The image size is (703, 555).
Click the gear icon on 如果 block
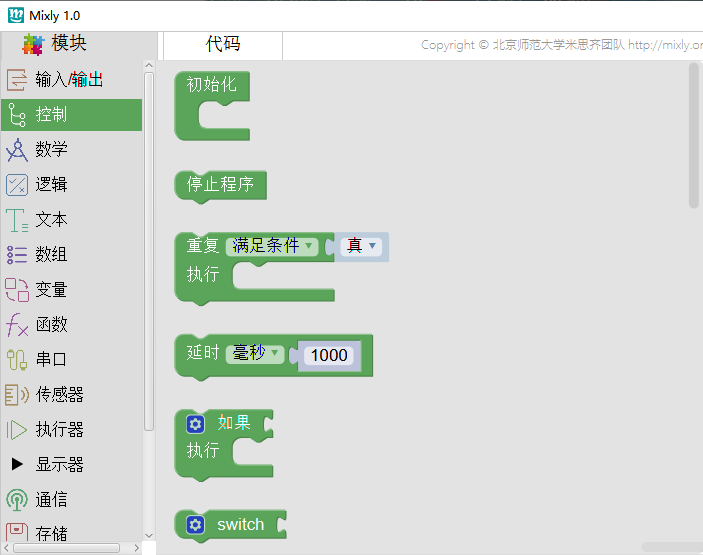(x=195, y=424)
